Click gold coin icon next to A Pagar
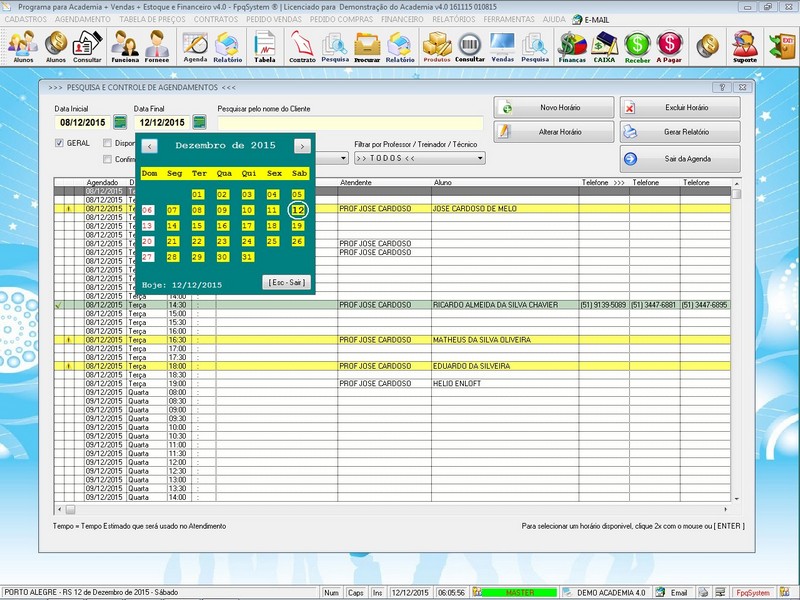This screenshot has height=600, width=800. [x=707, y=46]
